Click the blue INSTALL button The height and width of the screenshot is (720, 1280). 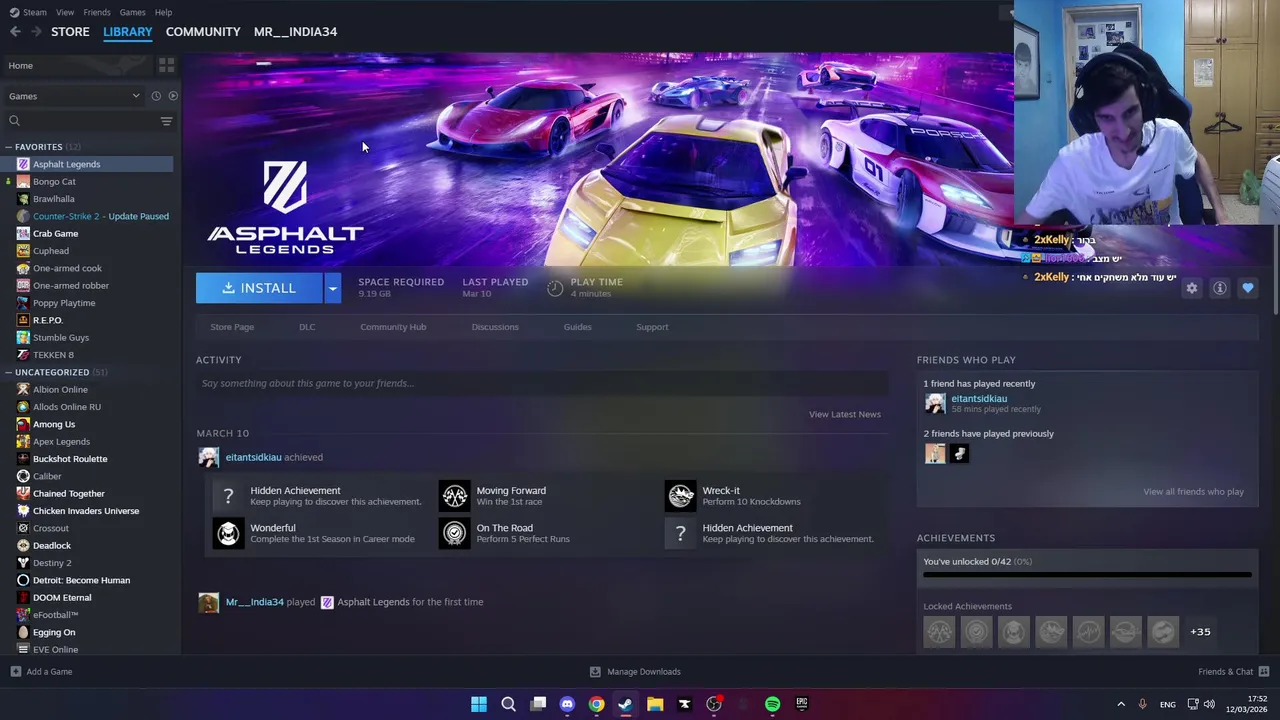point(259,288)
